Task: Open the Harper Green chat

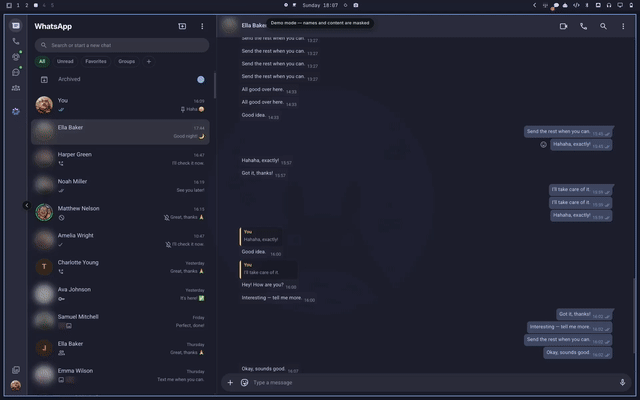Action: (x=120, y=159)
